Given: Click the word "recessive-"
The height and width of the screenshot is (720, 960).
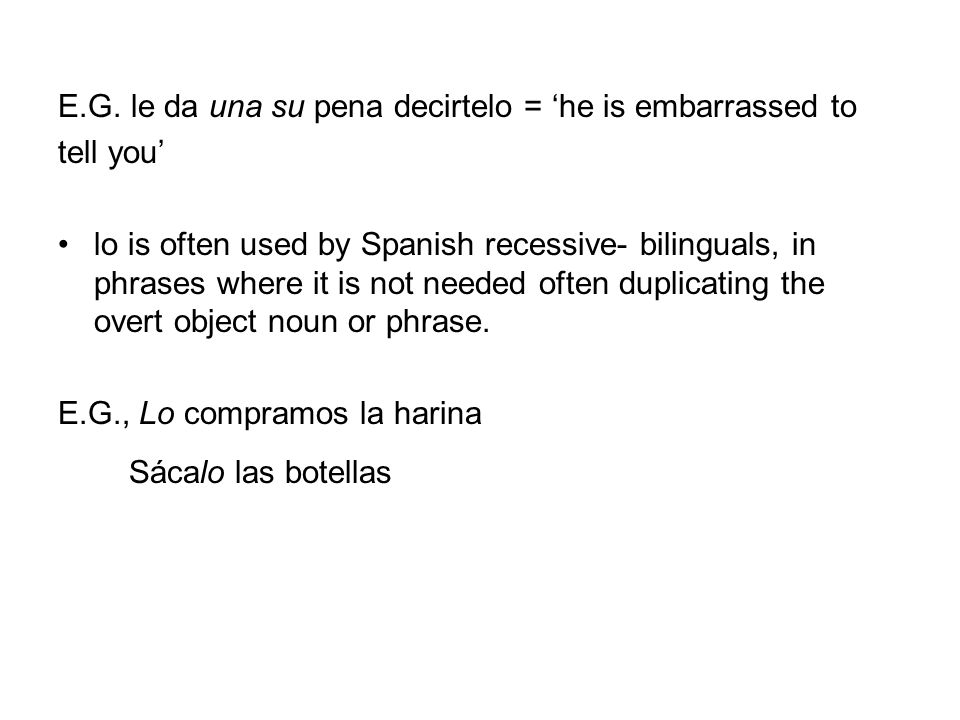Looking at the screenshot, I should pos(556,244).
